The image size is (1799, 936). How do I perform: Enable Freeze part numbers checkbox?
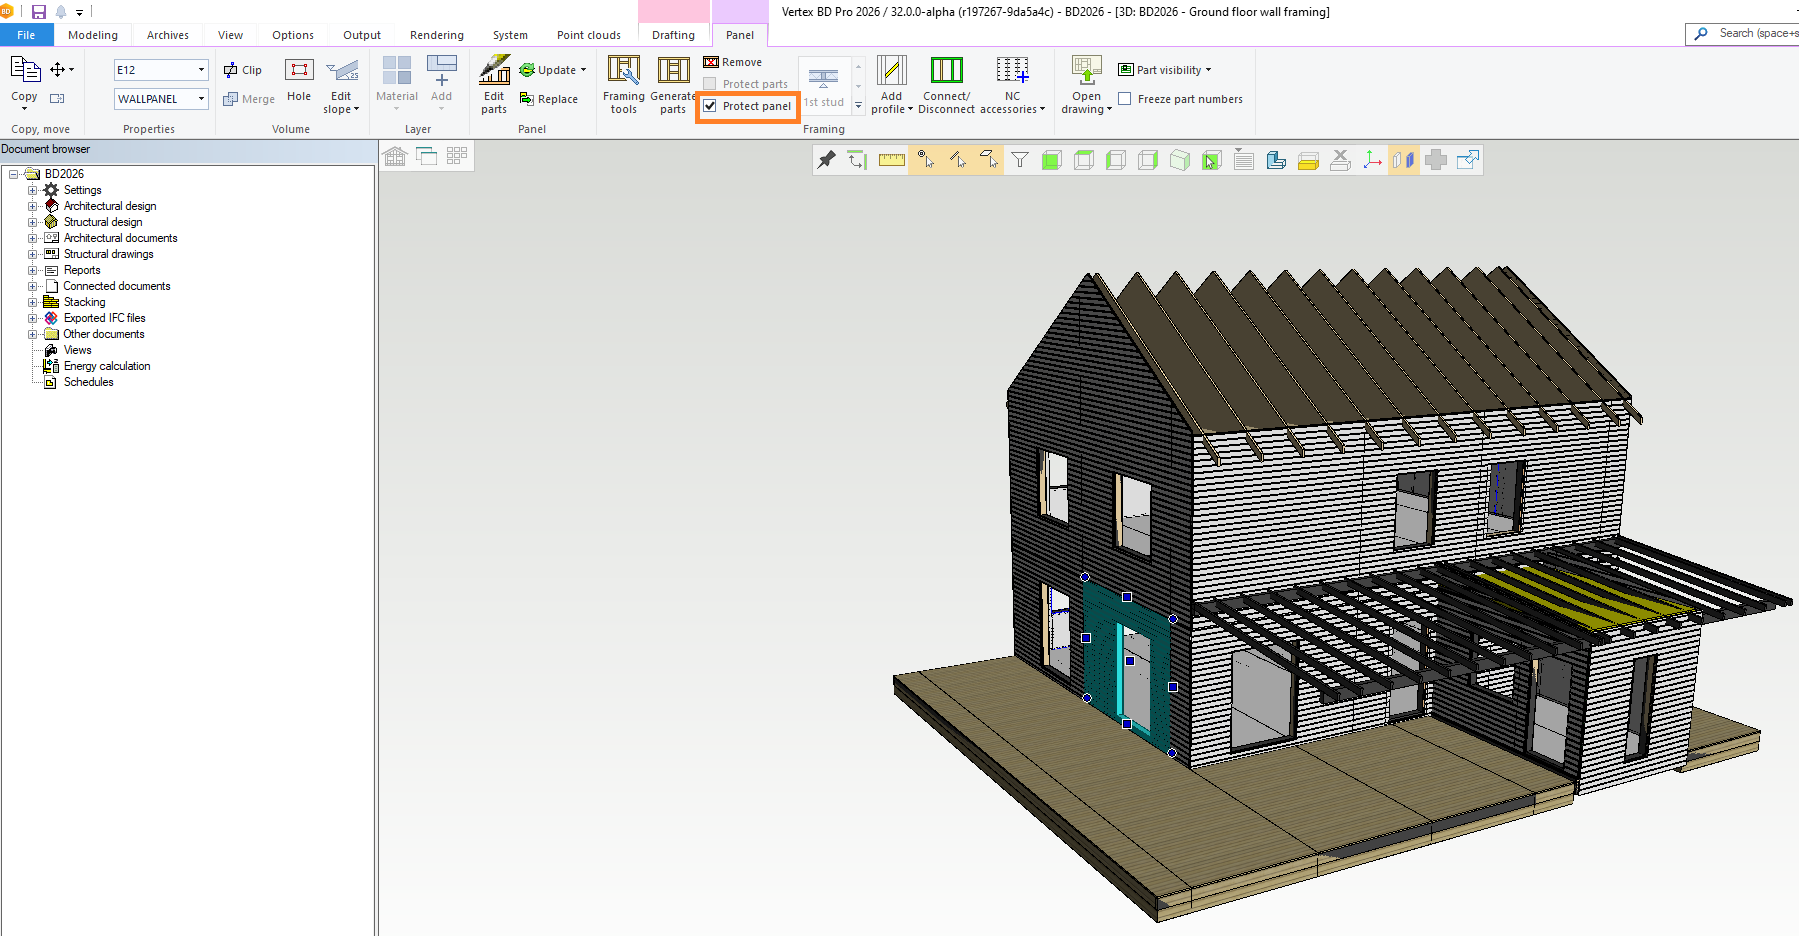pos(1125,99)
